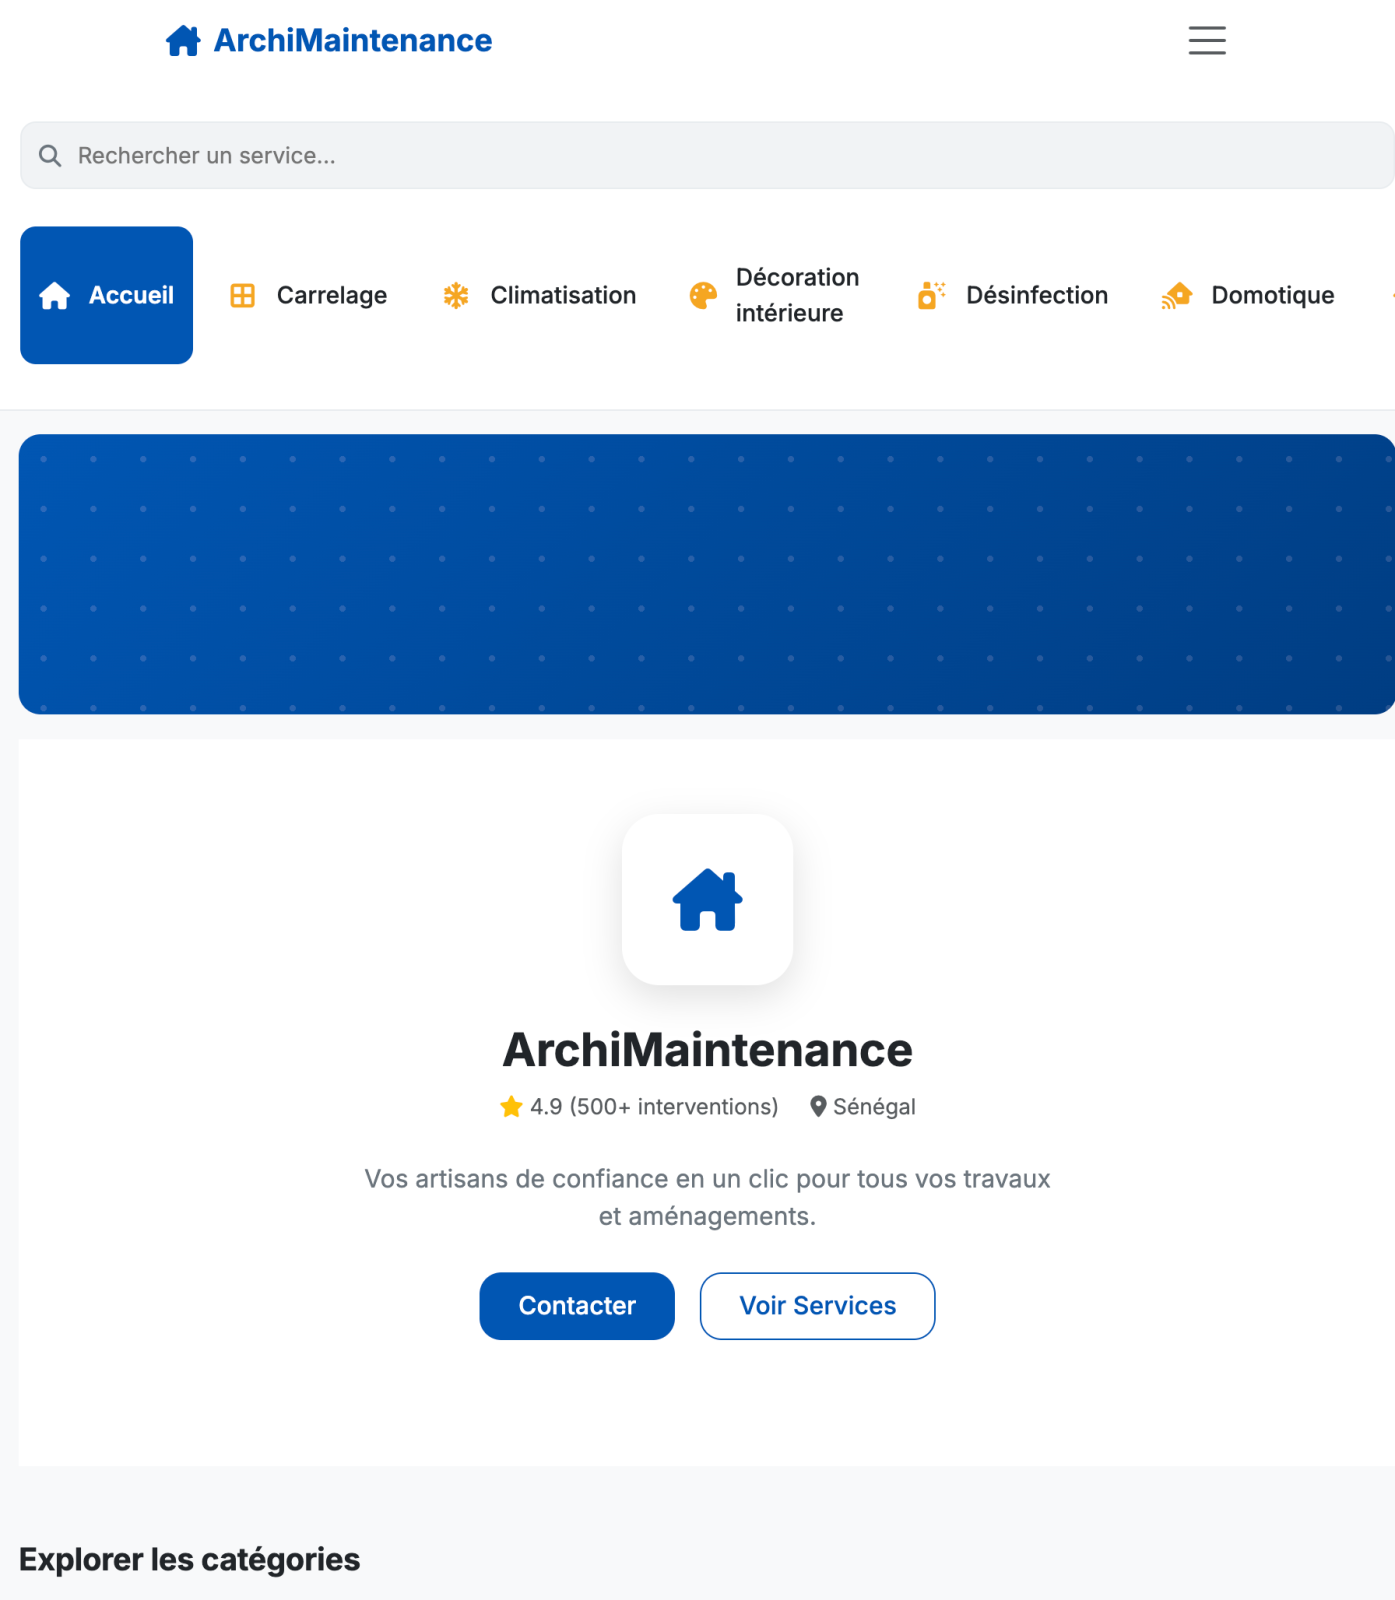This screenshot has height=1600, width=1395.
Task: Click the large house profile logo
Action: point(708,900)
